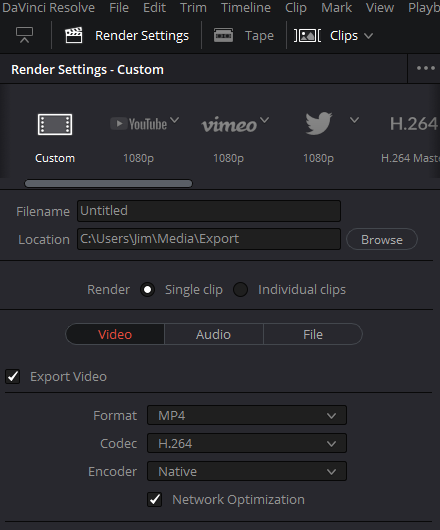Open the File menu
This screenshot has height=530, width=440.
(x=119, y=7)
